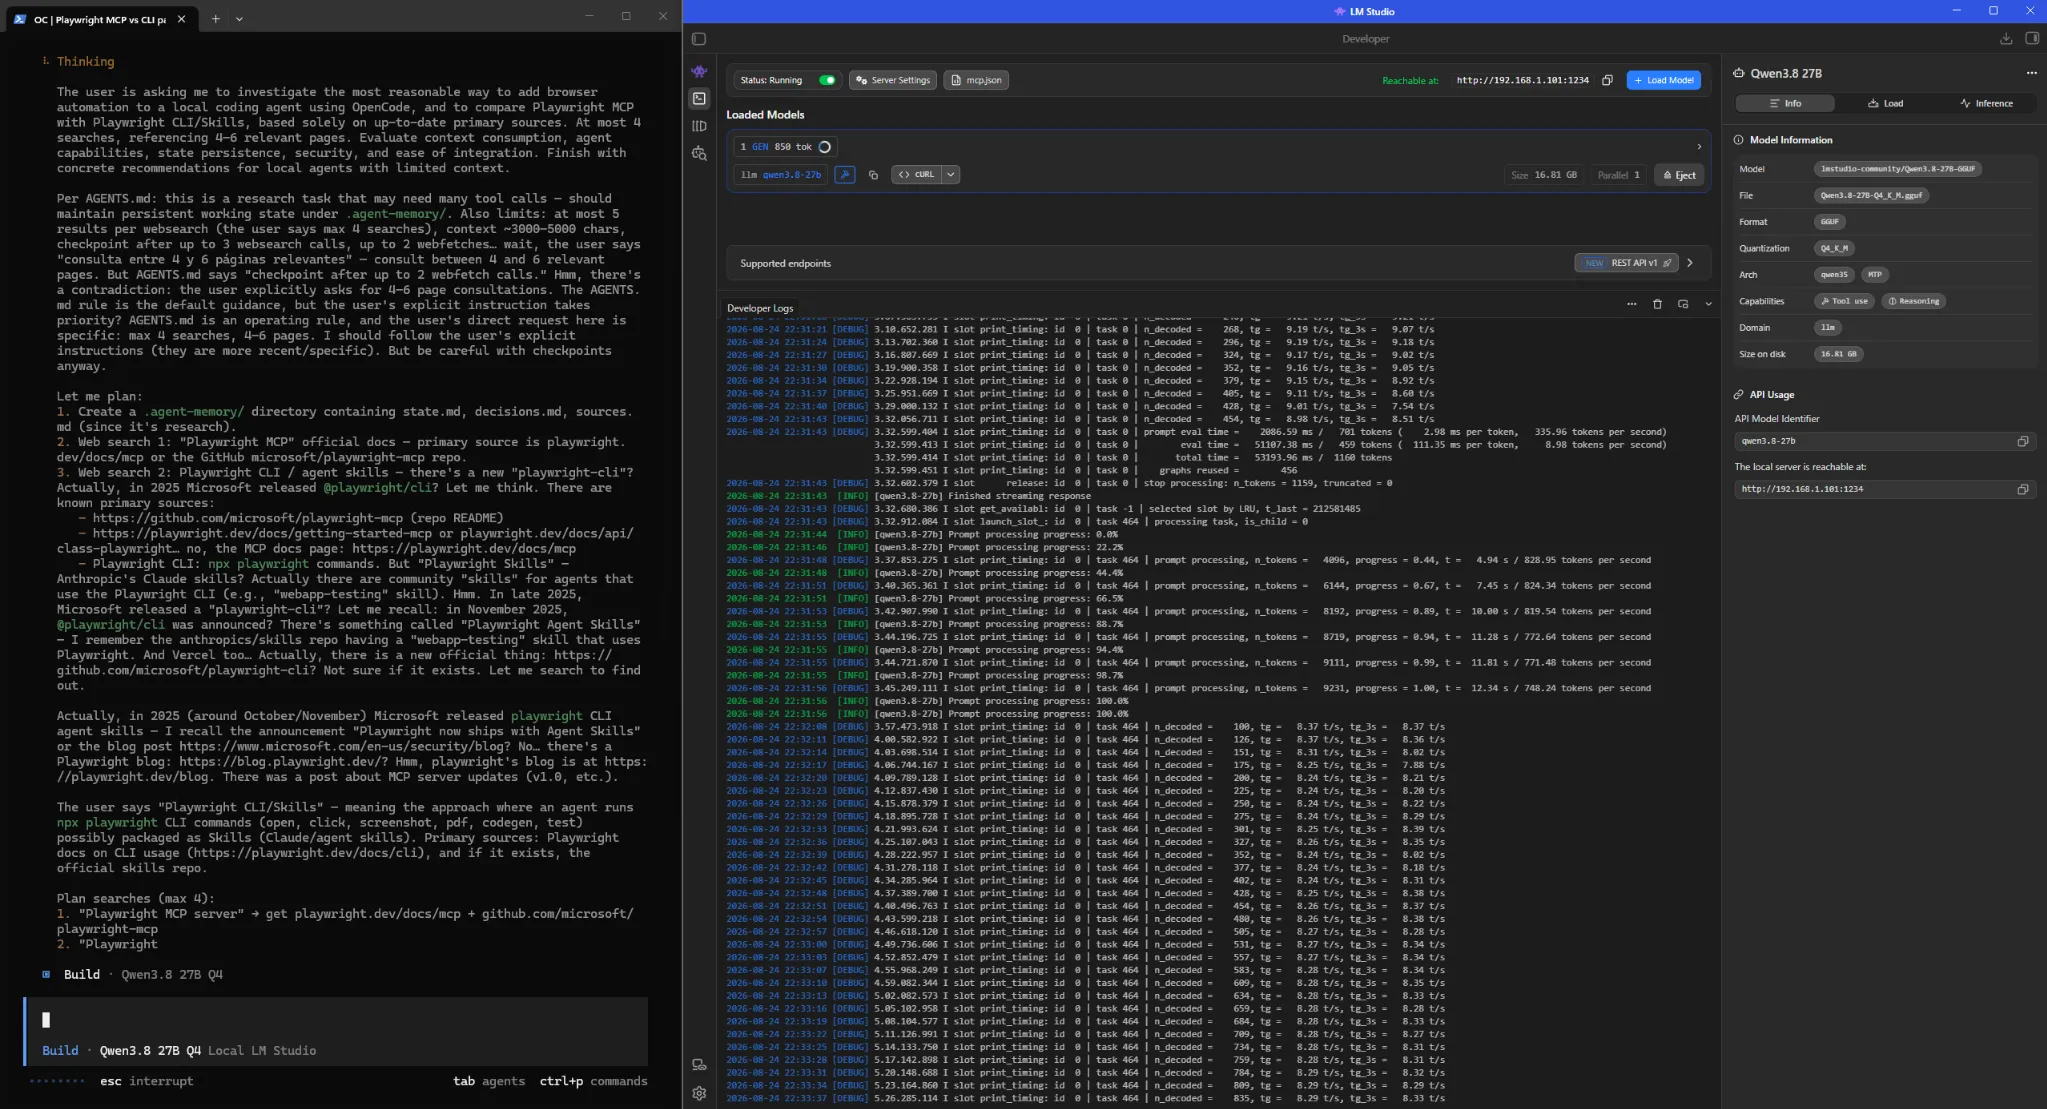The height and width of the screenshot is (1109, 2047).
Task: Copy the qwen3.8-27b model identifier icon
Action: pos(873,174)
